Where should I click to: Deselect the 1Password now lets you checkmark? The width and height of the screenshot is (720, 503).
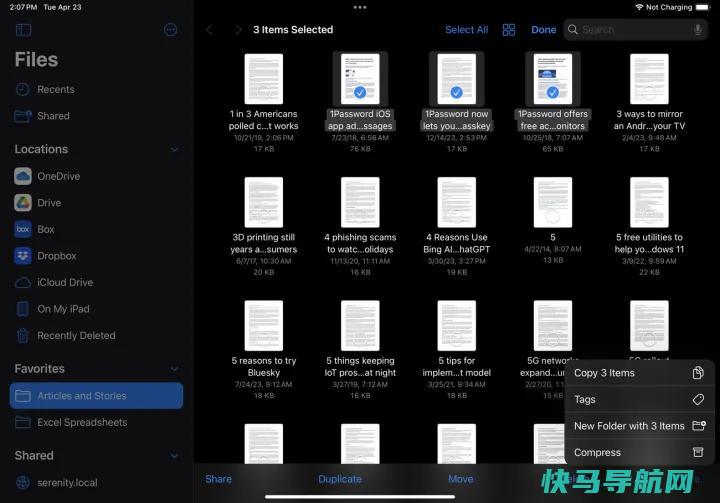[x=456, y=92]
